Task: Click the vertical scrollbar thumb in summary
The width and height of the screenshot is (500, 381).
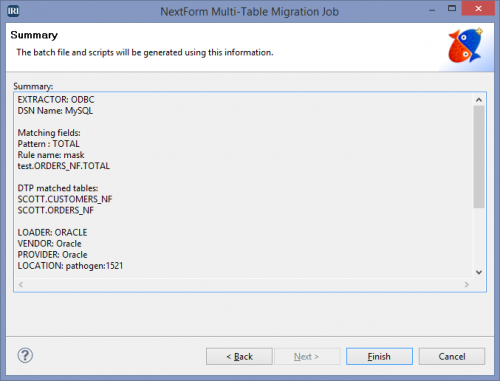Action: pos(479,157)
